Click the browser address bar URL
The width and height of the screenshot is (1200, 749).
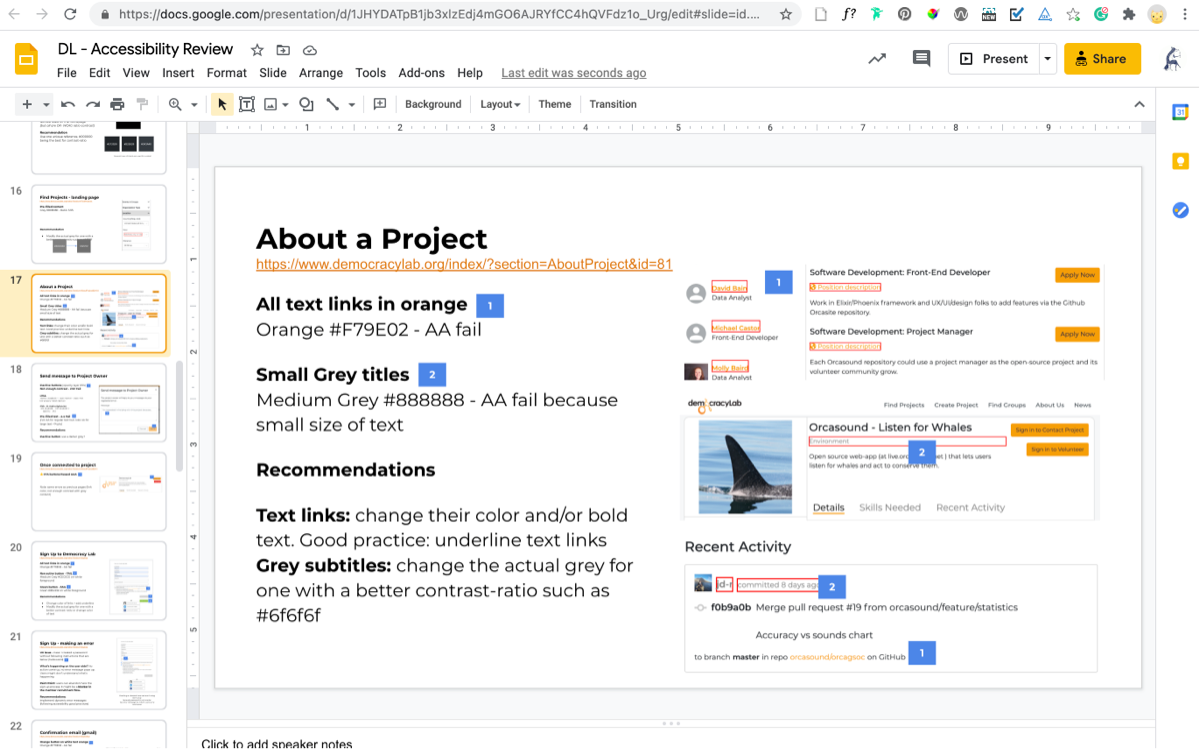tap(438, 15)
